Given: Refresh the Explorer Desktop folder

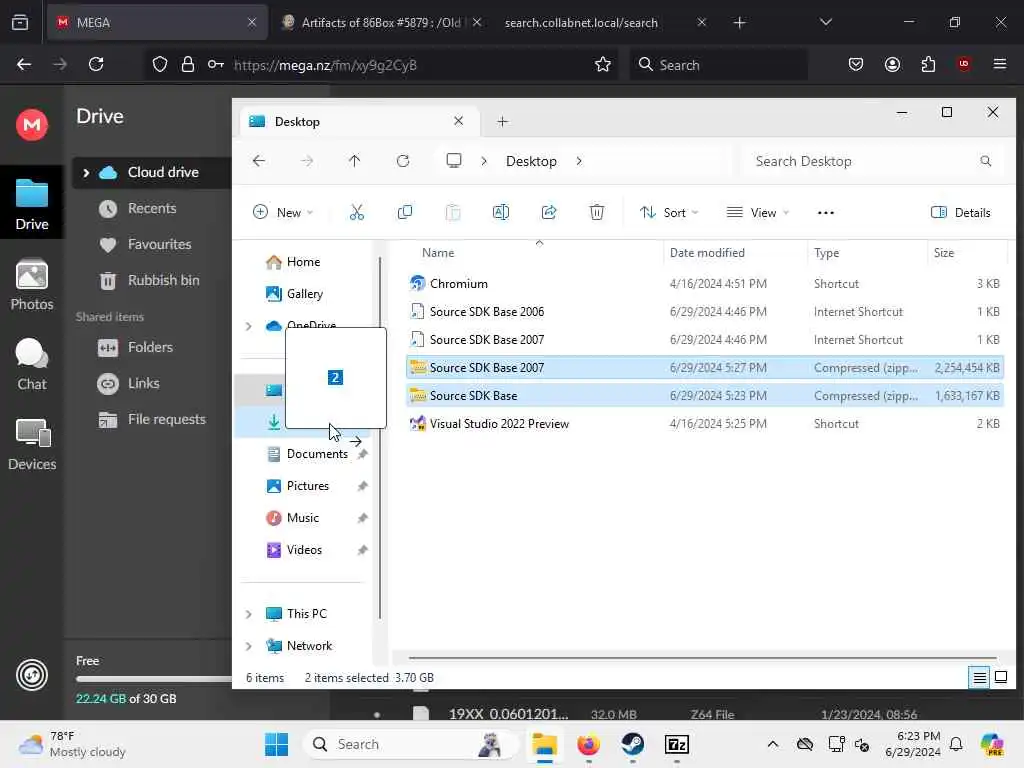Looking at the screenshot, I should click(403, 161).
